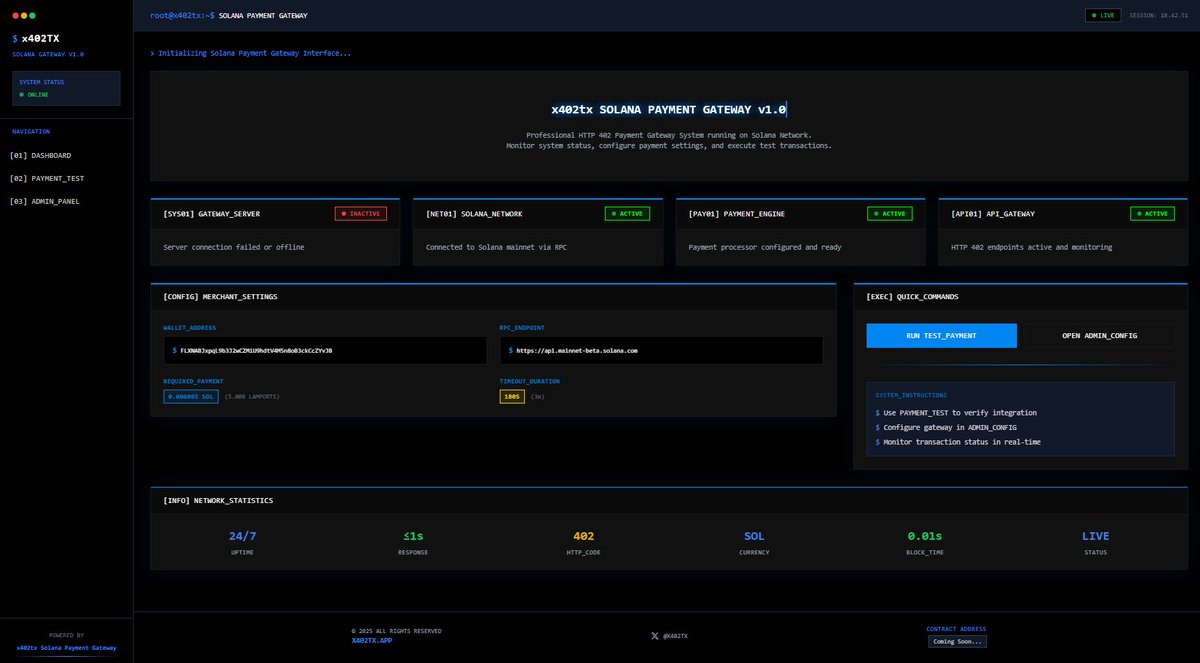The image size is (1200, 663).
Task: Click the RPC endpoint field
Action: click(661, 350)
